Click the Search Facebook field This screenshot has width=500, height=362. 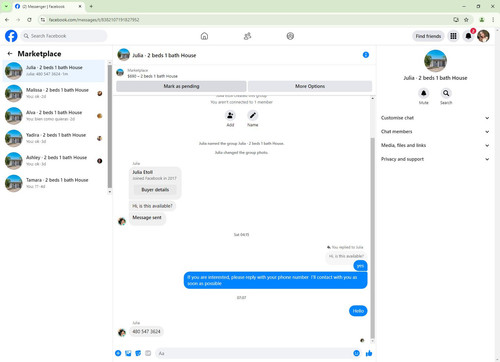coord(64,36)
